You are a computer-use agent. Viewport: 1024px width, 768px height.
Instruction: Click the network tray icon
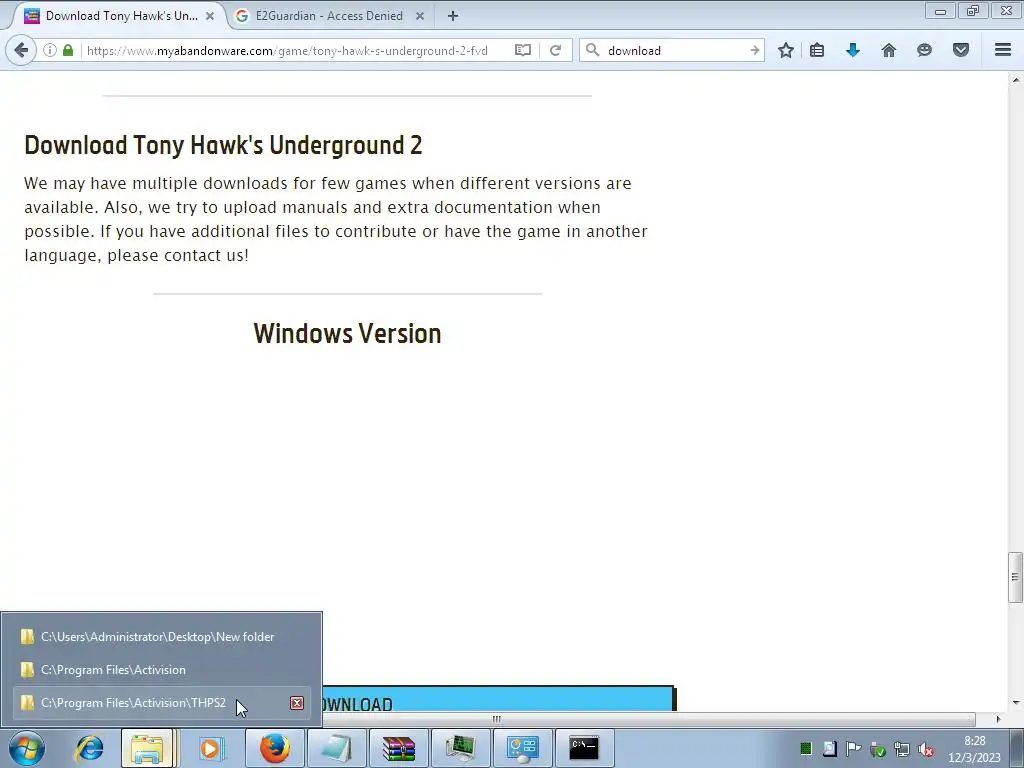coord(901,750)
